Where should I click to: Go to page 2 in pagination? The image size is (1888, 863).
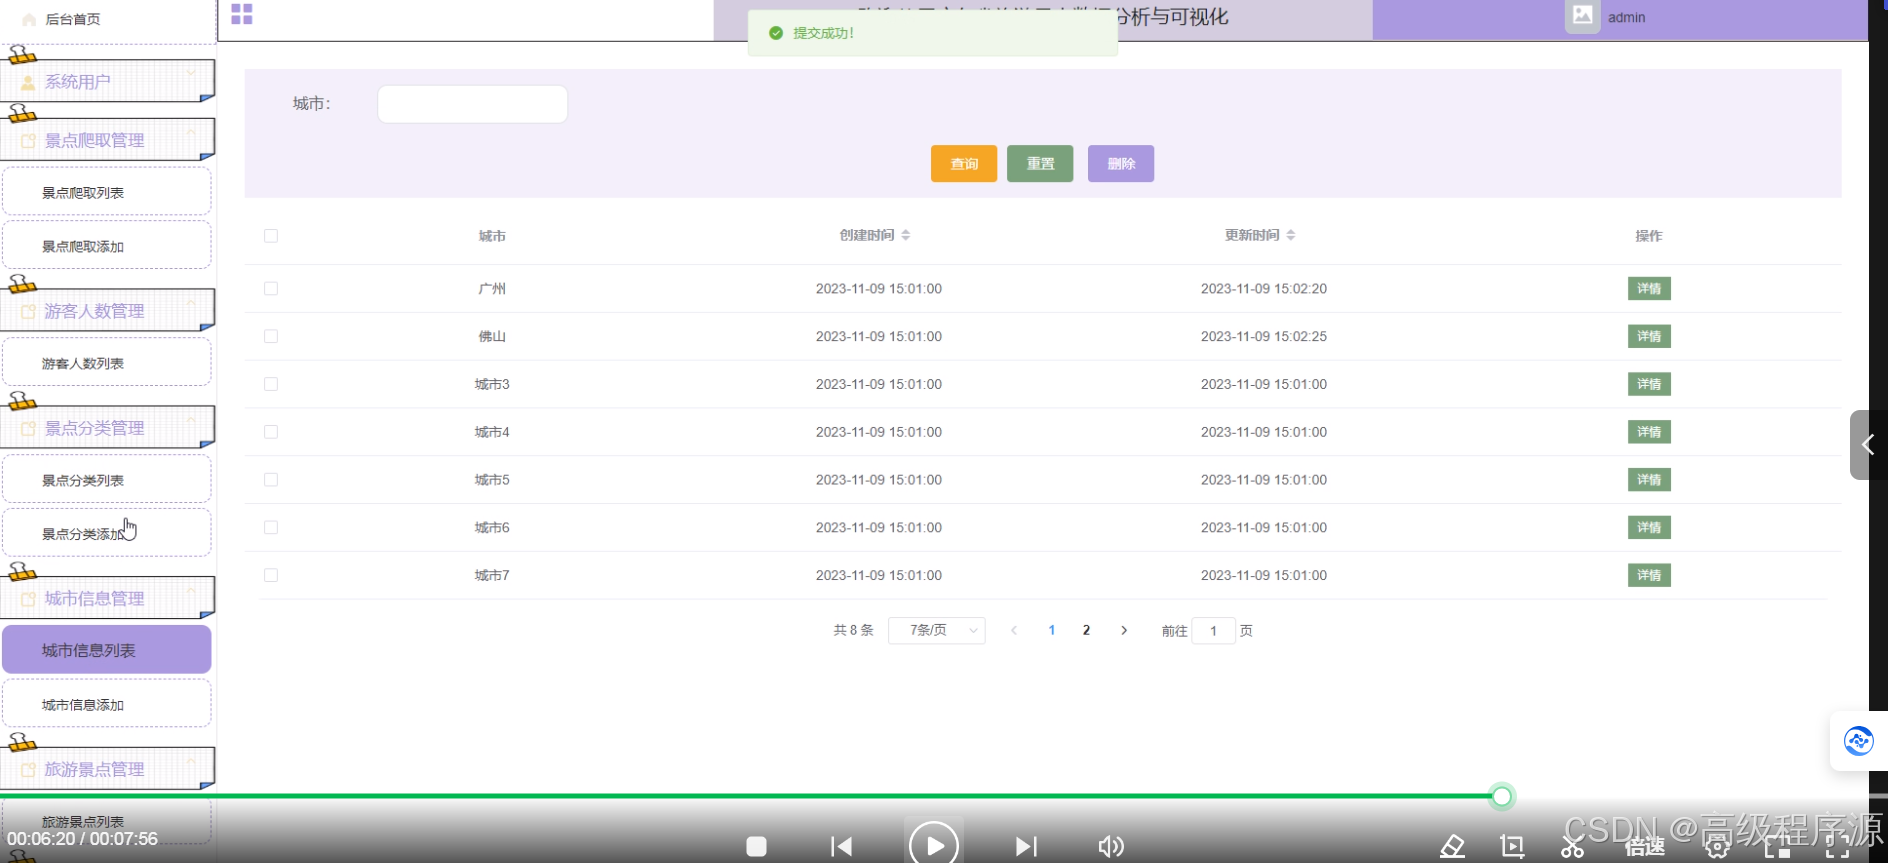tap(1086, 630)
